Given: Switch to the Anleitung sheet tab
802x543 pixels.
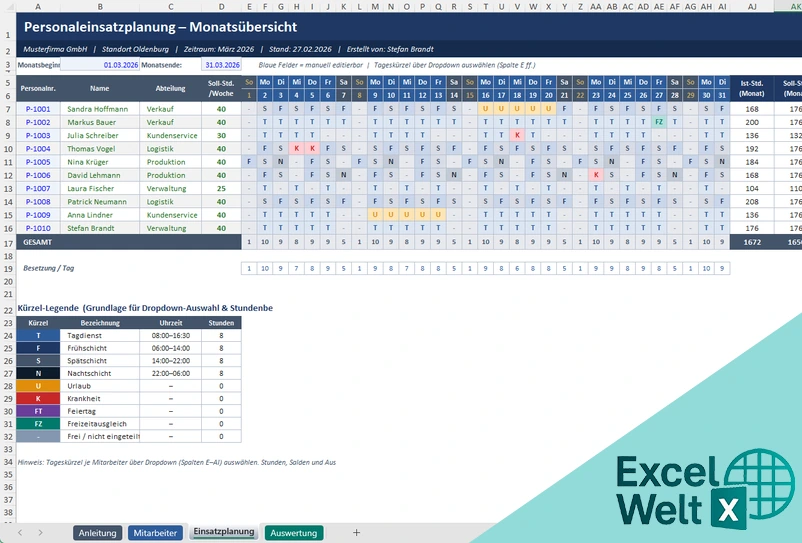Looking at the screenshot, I should tap(97, 533).
